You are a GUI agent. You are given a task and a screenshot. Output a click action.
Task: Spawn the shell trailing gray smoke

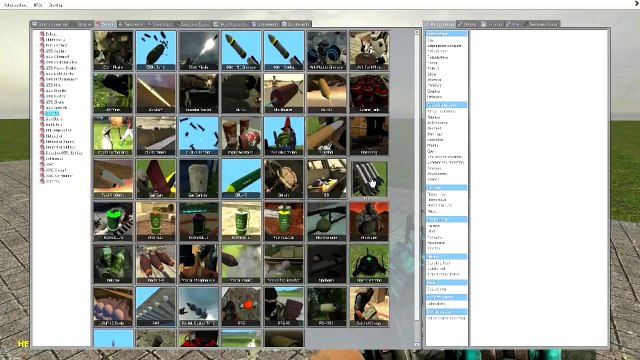(x=241, y=264)
